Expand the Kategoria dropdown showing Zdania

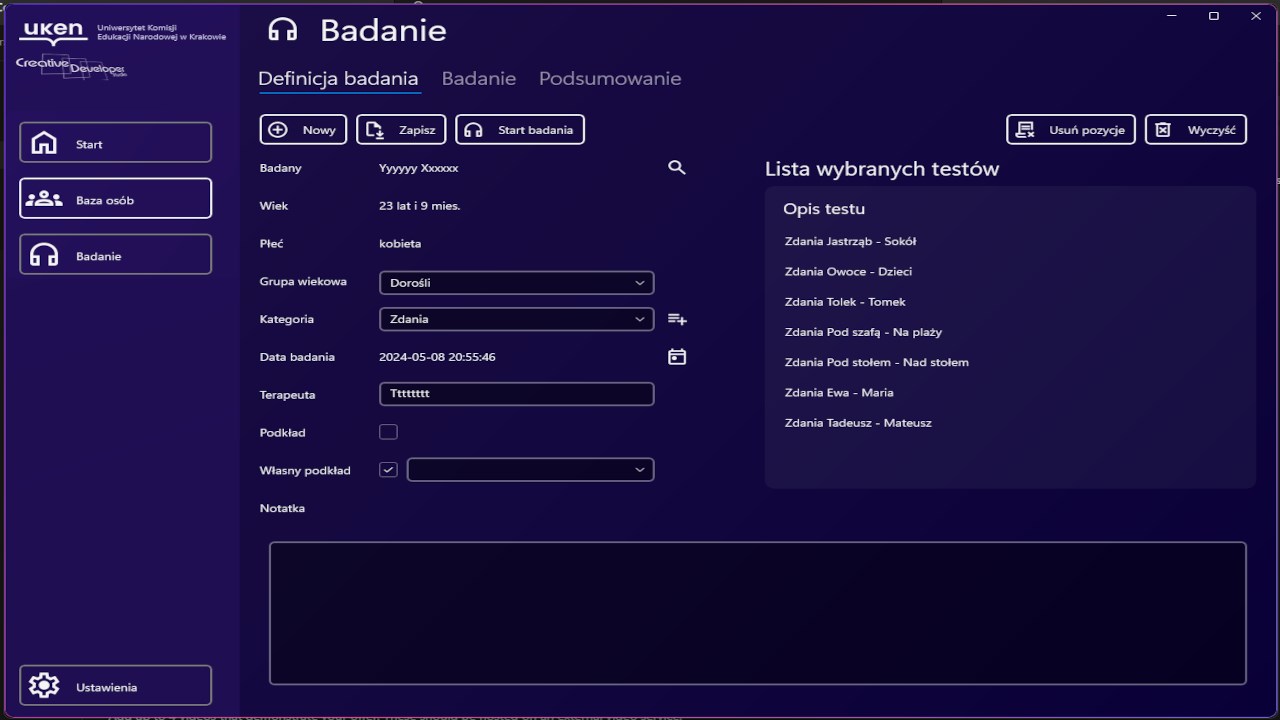coord(517,320)
